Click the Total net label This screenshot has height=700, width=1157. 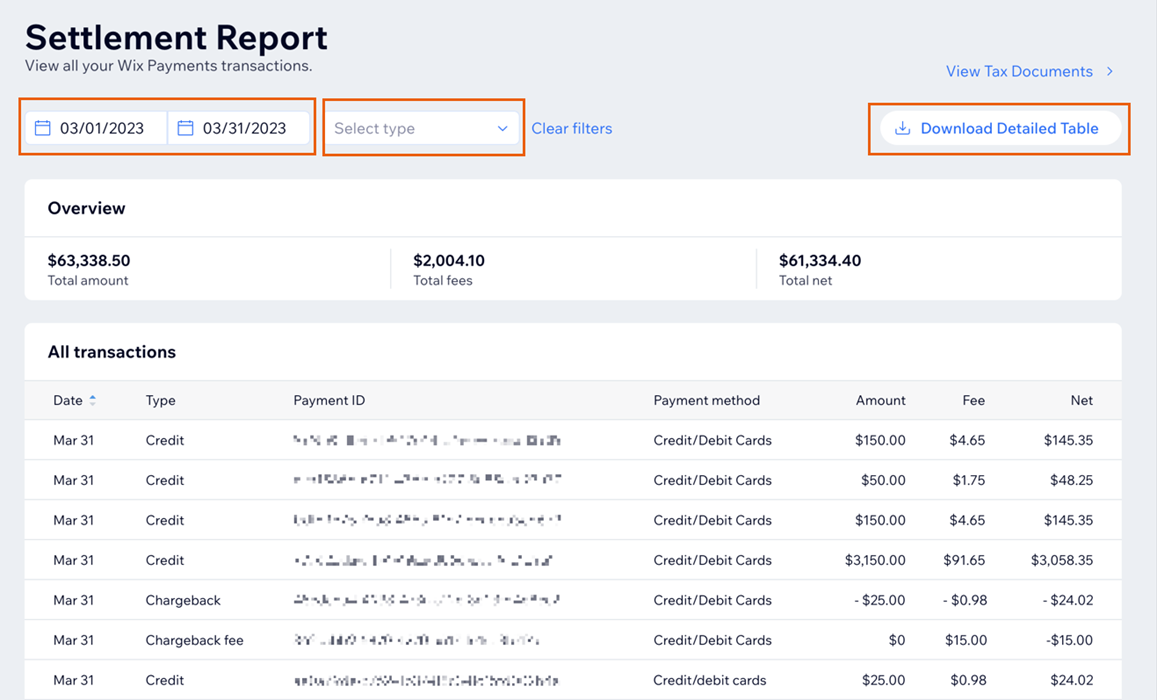[x=806, y=280]
